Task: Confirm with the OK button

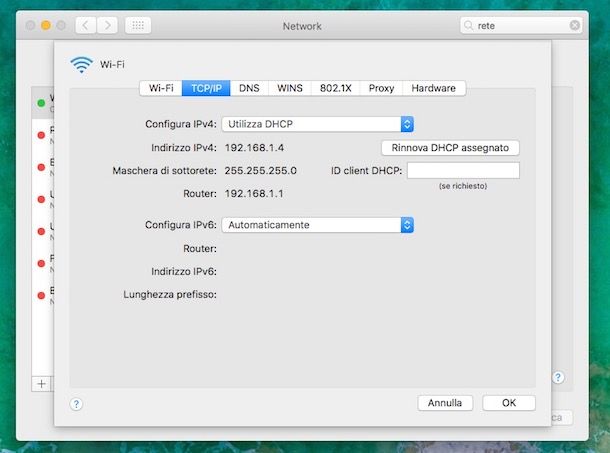Action: pos(509,403)
